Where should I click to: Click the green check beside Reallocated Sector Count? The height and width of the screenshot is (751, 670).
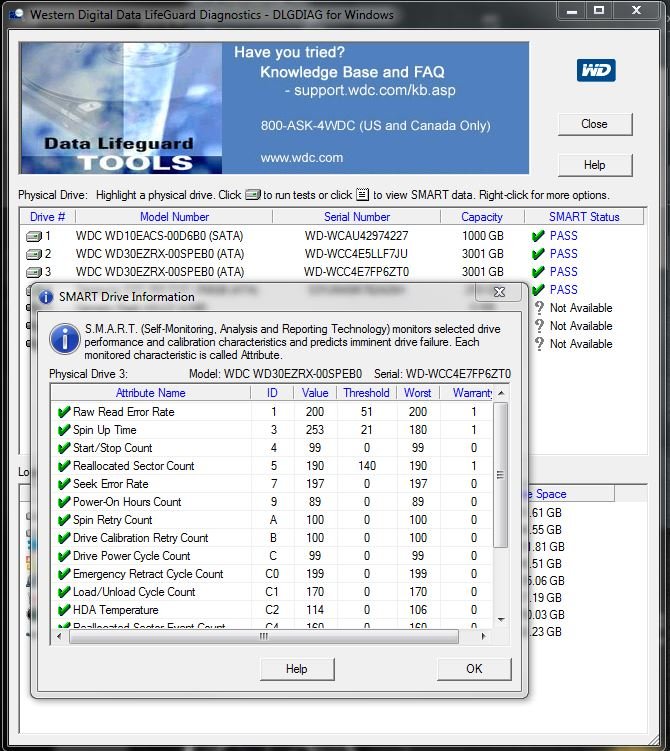(x=64, y=466)
